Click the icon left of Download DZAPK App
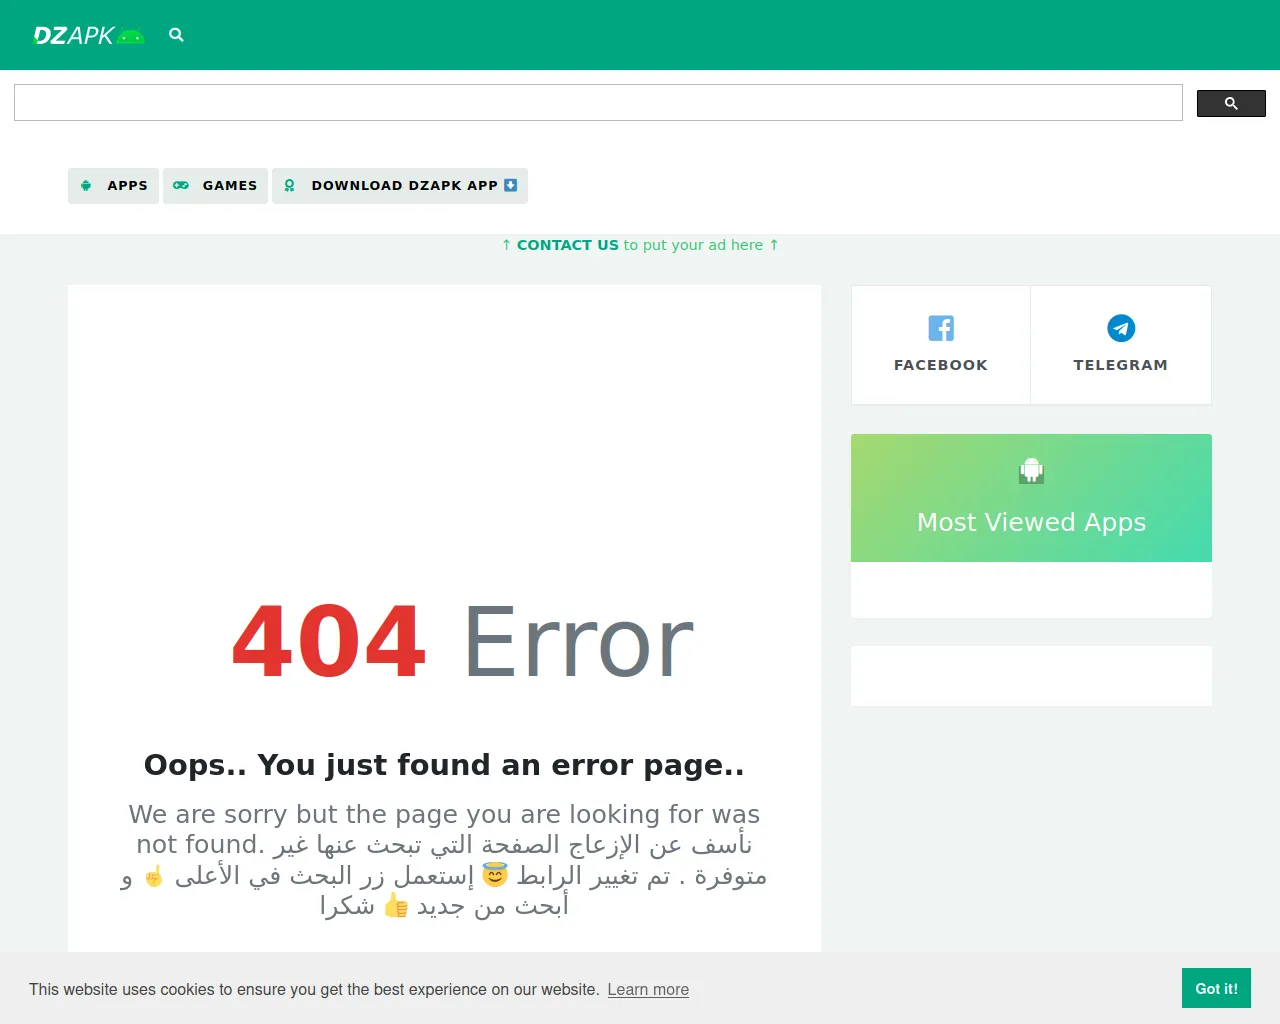Image resolution: width=1280 pixels, height=1024 pixels. point(289,186)
